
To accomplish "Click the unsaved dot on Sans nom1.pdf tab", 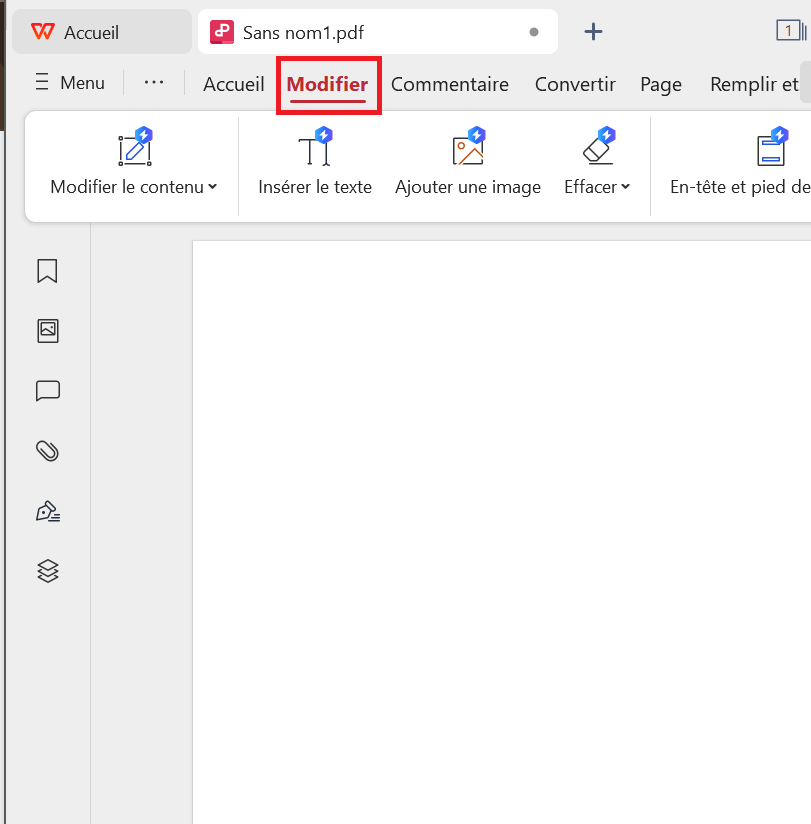I will (533, 32).
